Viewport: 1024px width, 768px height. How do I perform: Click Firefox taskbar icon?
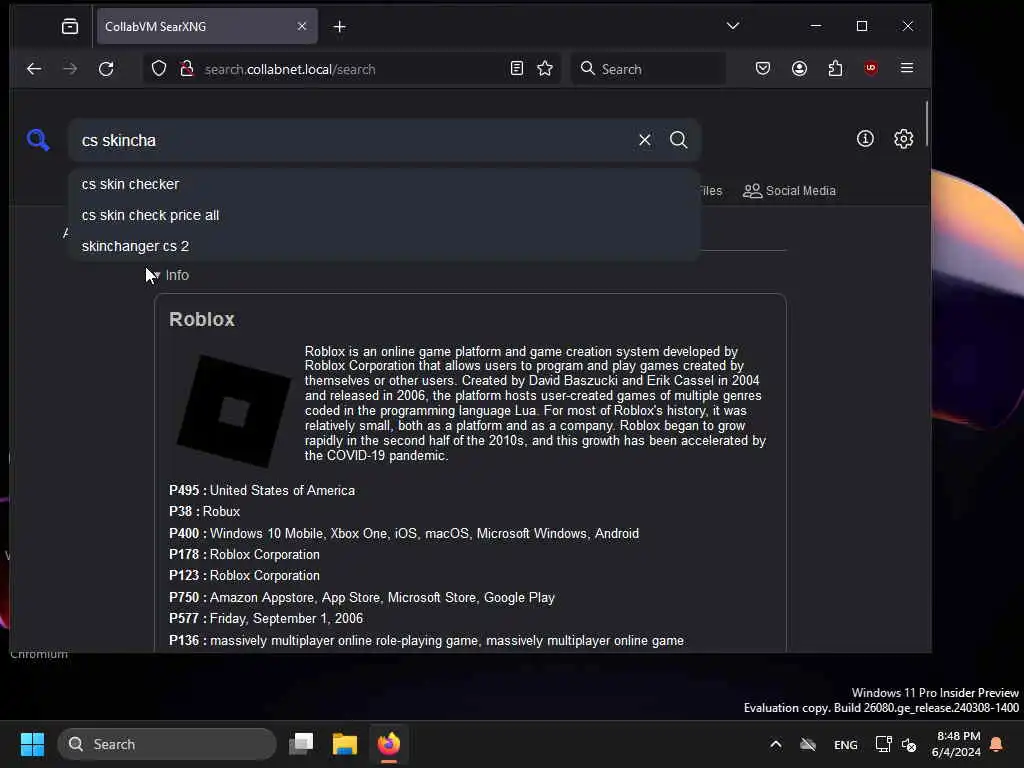click(x=389, y=744)
